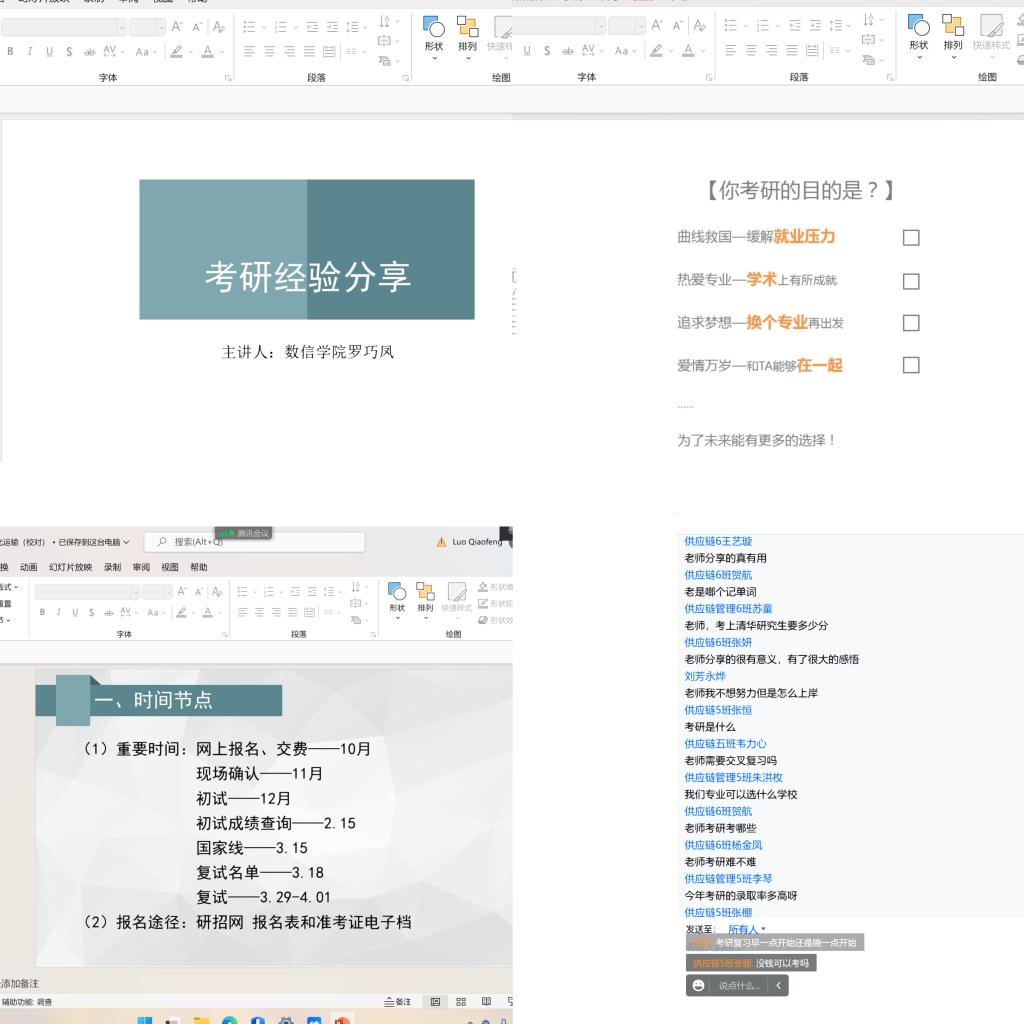
Task: Click change case Aa in the title-slide window
Action: coord(142,51)
